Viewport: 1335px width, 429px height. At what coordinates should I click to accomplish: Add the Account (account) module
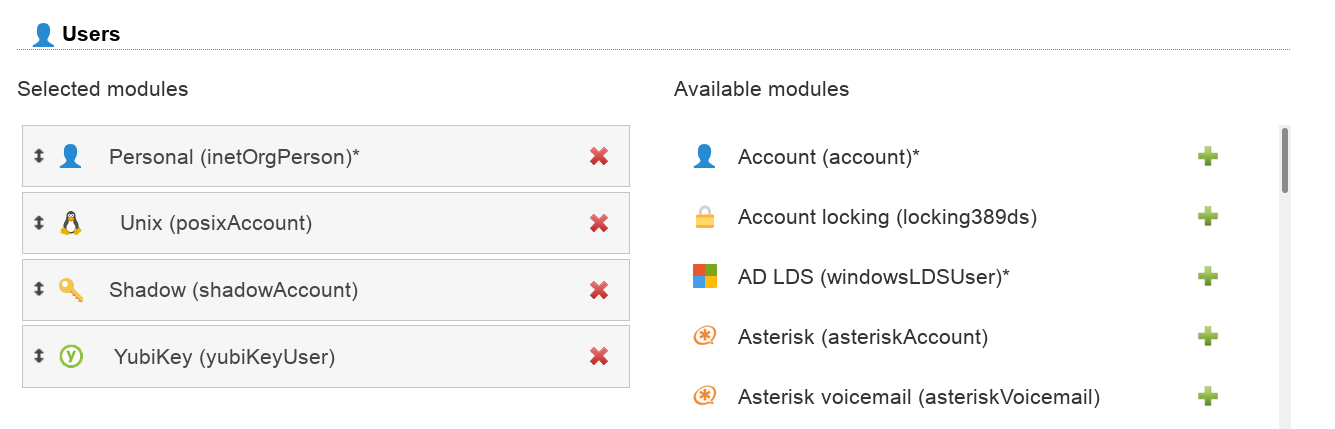pos(1208,156)
